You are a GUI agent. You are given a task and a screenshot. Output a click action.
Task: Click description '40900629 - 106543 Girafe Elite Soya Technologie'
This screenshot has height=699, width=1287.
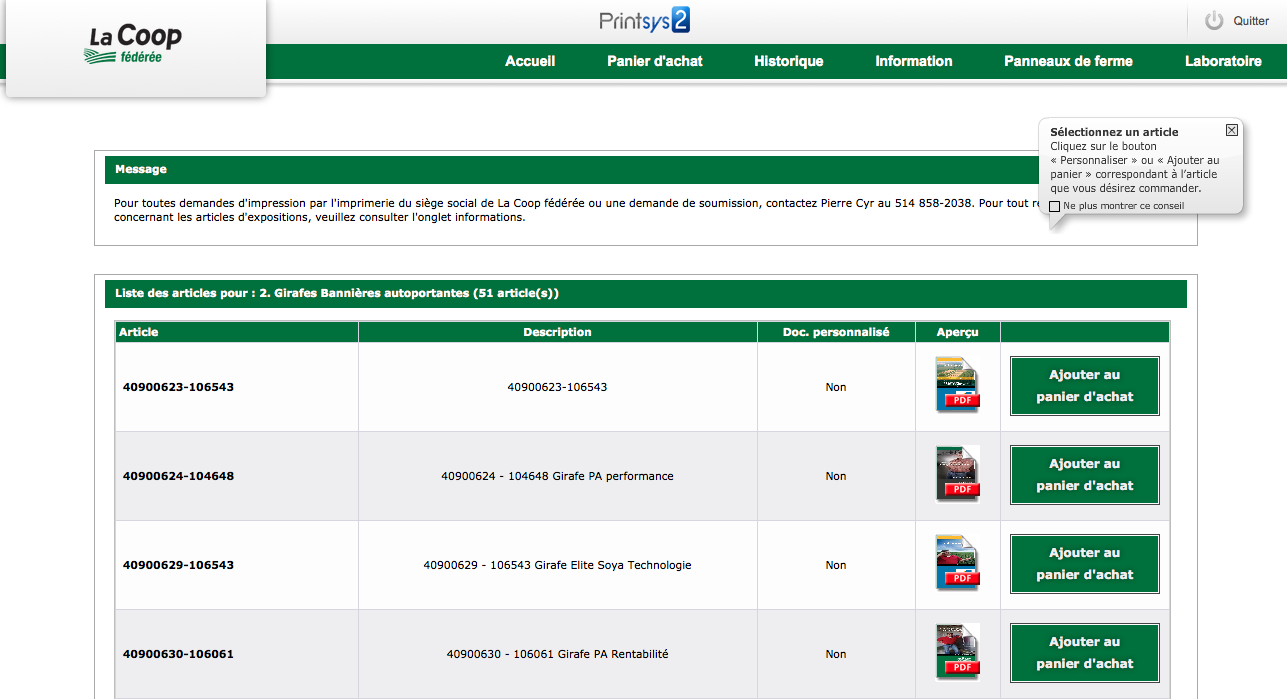click(x=557, y=565)
